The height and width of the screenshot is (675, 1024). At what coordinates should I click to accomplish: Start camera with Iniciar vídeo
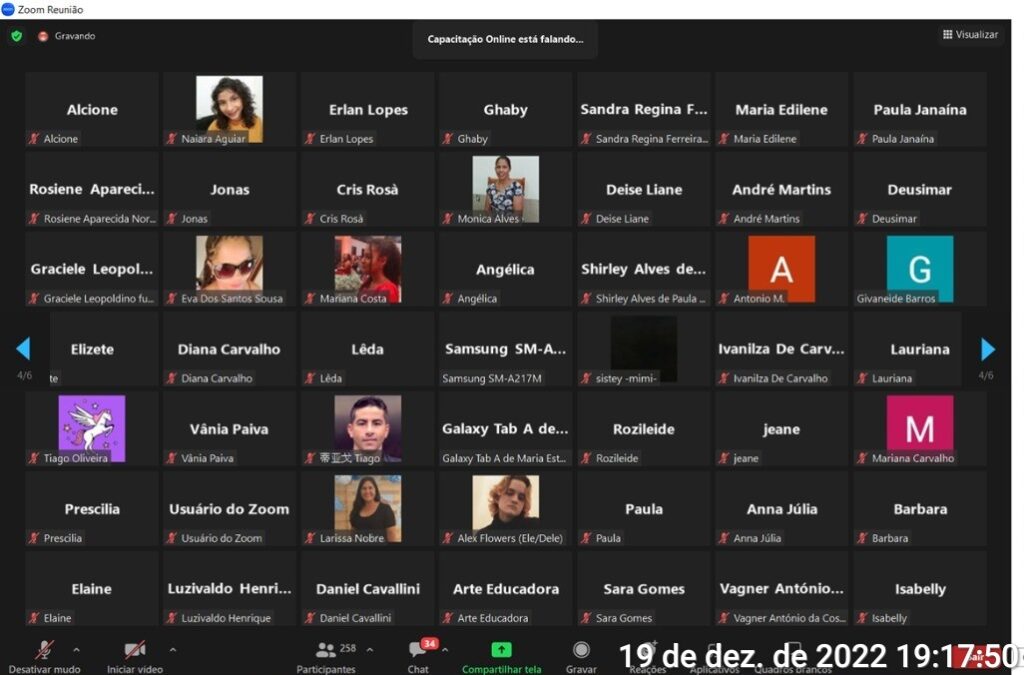[134, 650]
